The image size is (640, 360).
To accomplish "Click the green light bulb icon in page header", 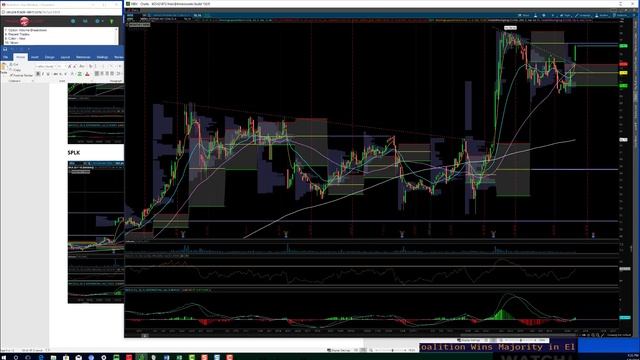I will [x=111, y=21].
